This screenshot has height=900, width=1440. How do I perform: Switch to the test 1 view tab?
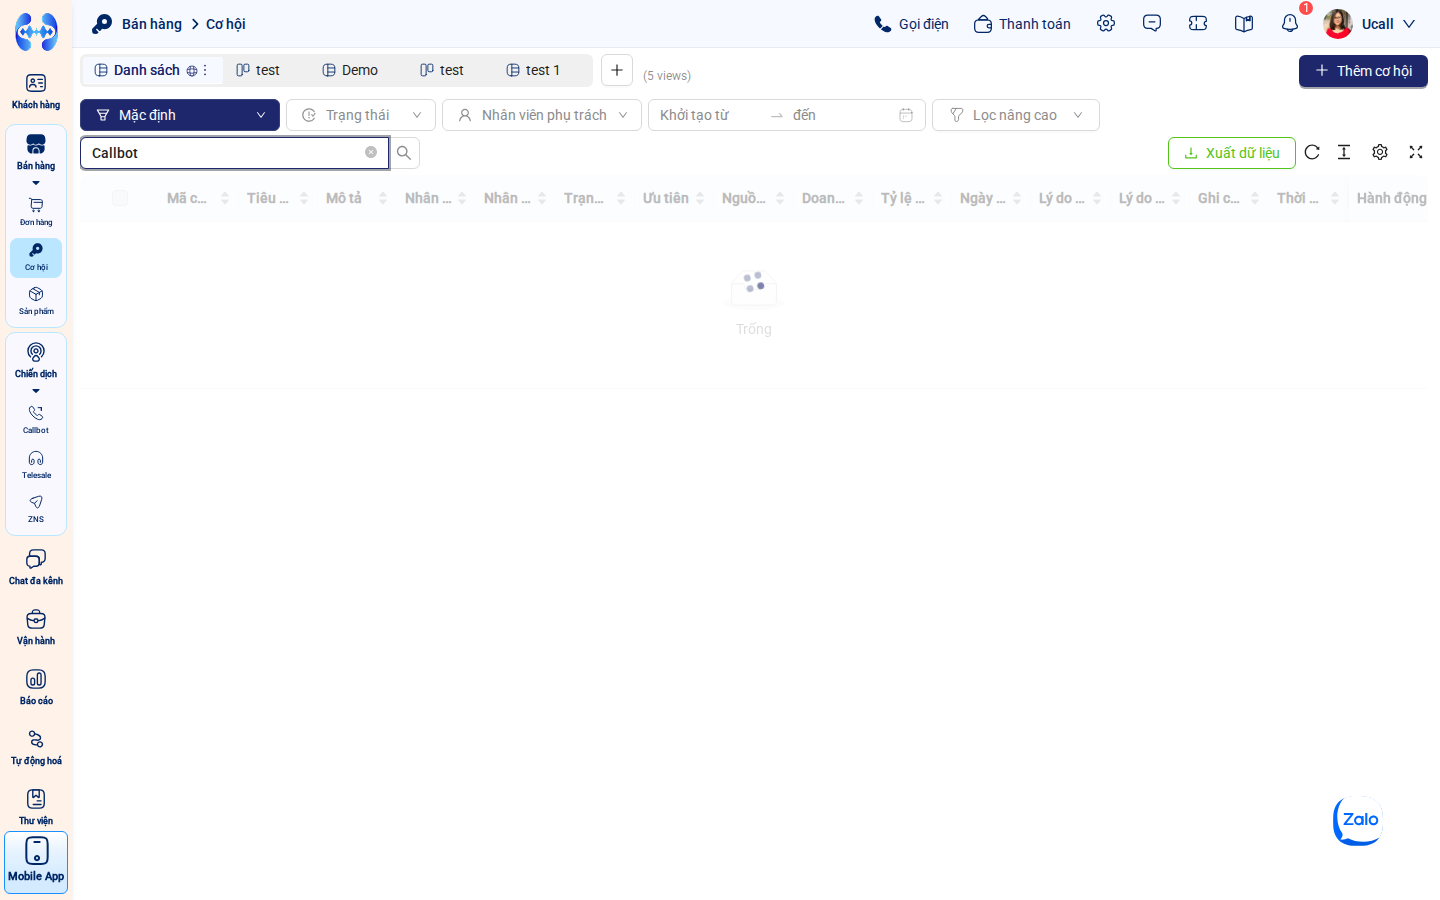pyautogui.click(x=533, y=70)
